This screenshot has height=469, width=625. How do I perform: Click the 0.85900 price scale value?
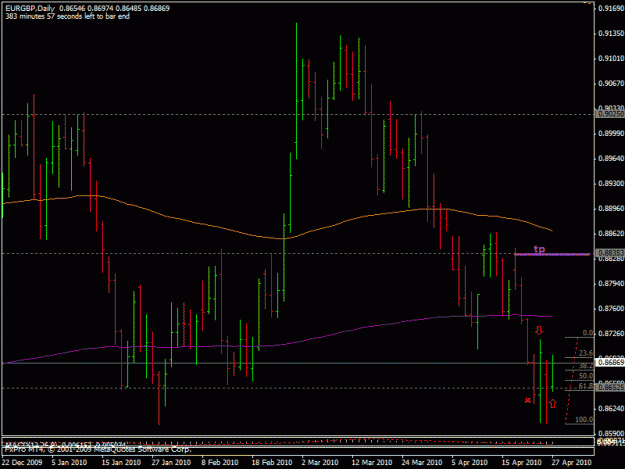[611, 433]
